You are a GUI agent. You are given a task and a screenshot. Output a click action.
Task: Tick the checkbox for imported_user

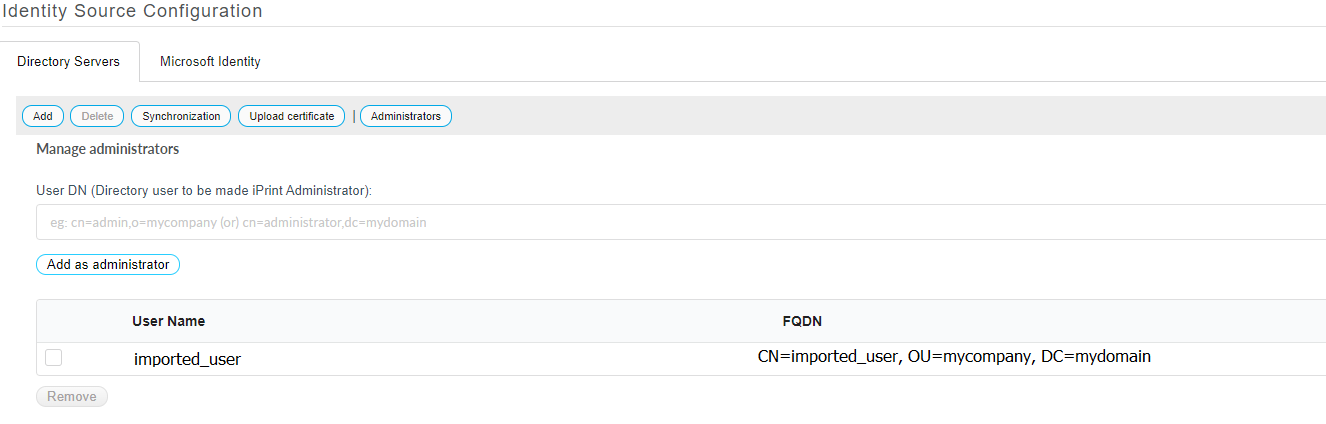tap(53, 358)
